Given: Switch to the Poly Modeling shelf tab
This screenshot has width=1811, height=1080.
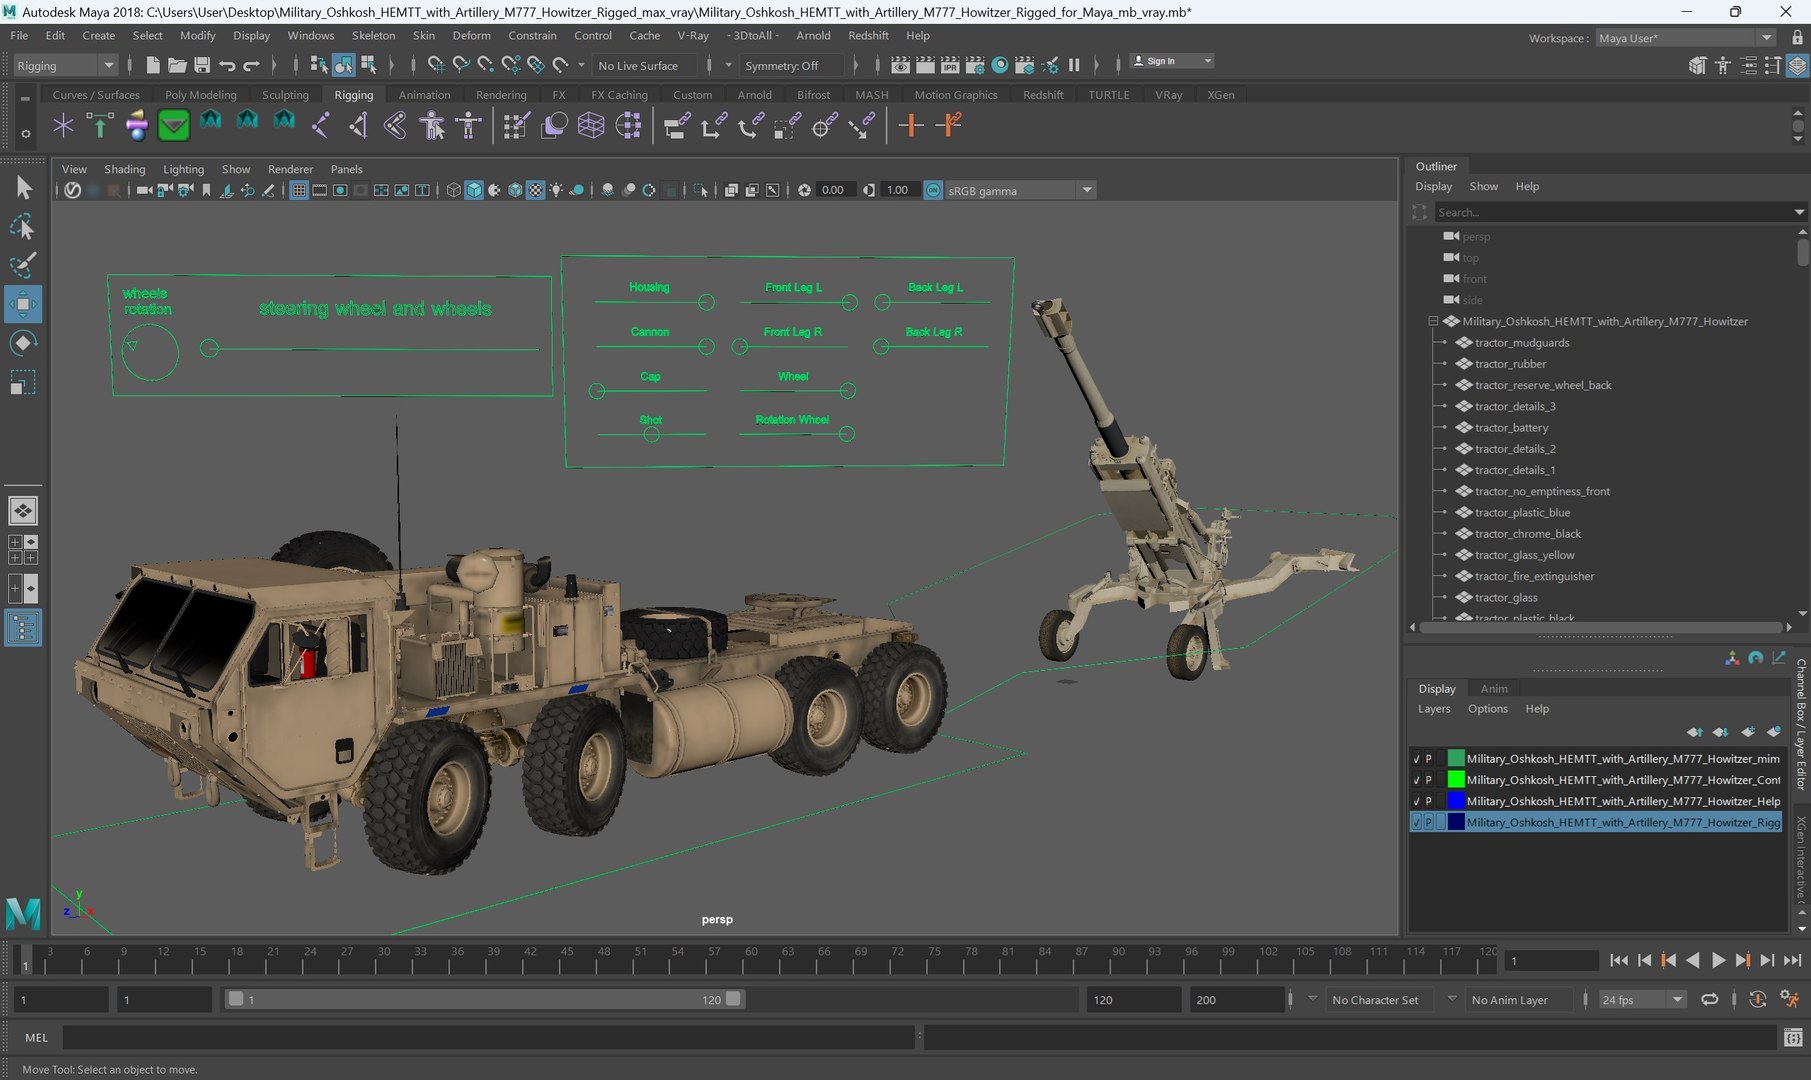Looking at the screenshot, I should (x=200, y=95).
